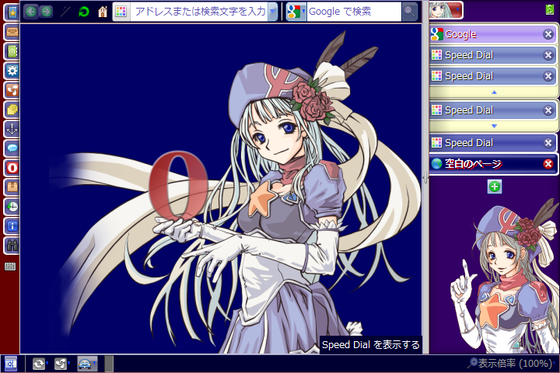
Task: Close the Google tab
Action: pos(548,34)
